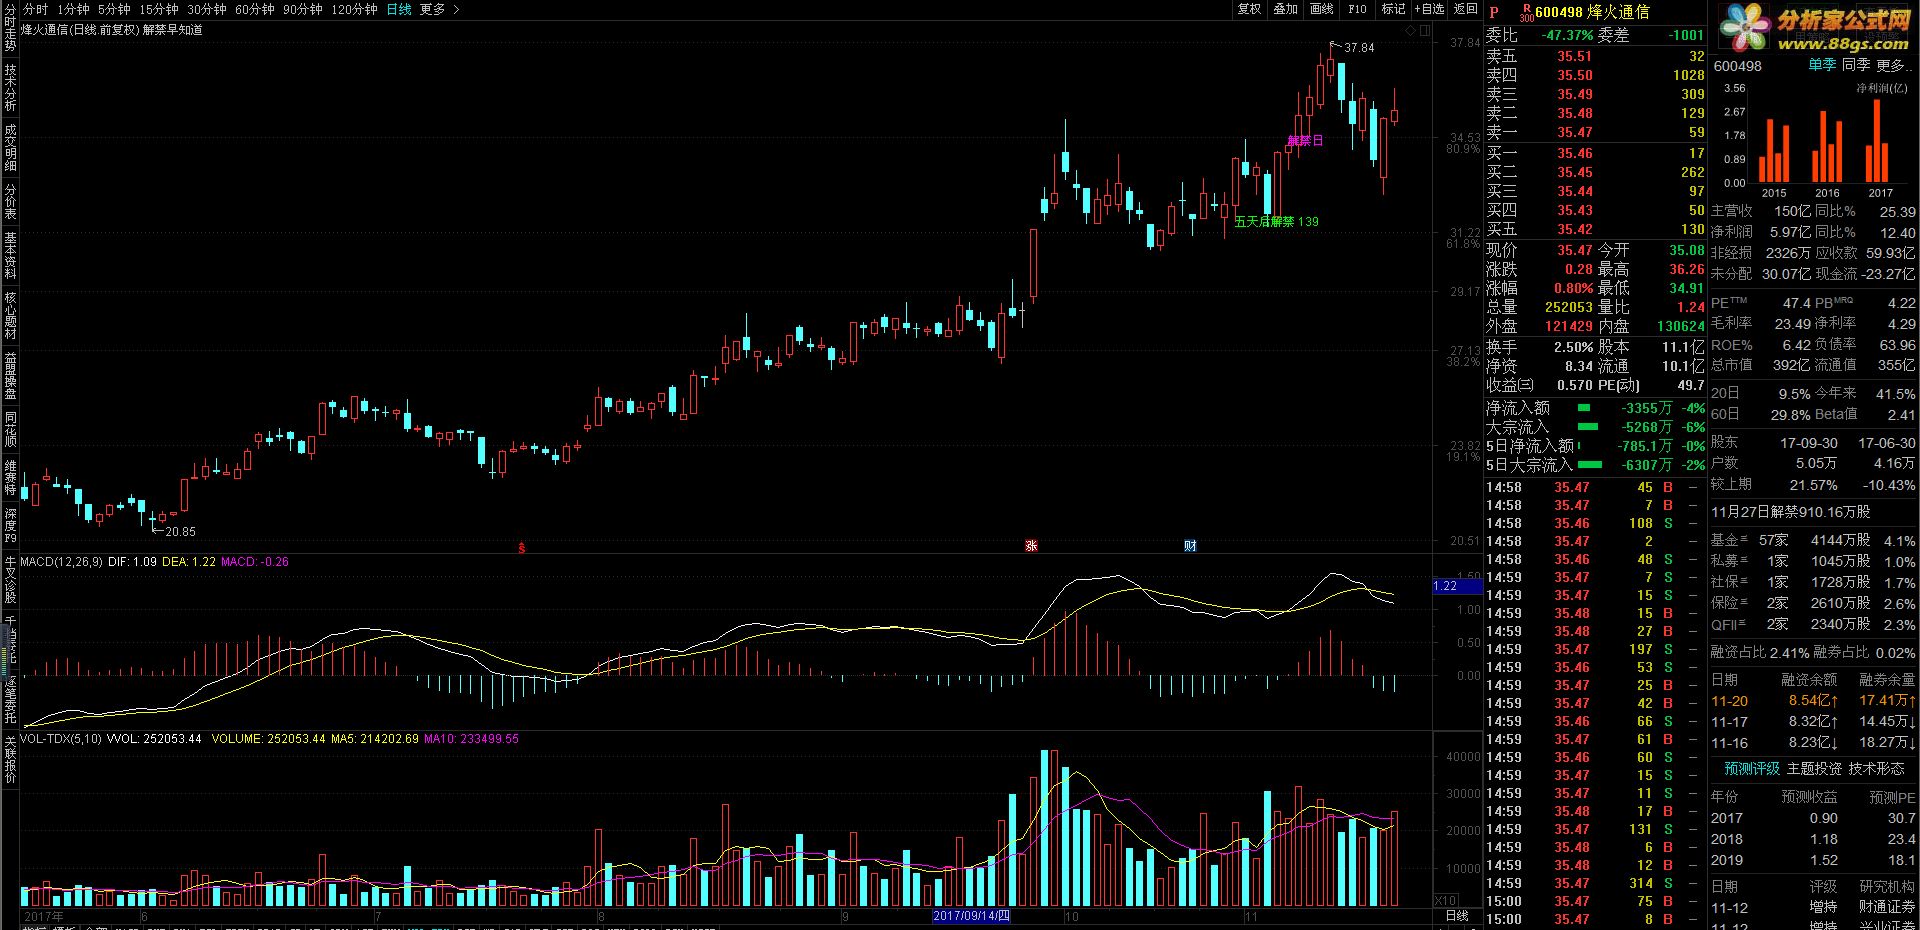1920x930 pixels.
Task: Click the chart title 烽火通信(日线,前复权)
Action: [79, 30]
